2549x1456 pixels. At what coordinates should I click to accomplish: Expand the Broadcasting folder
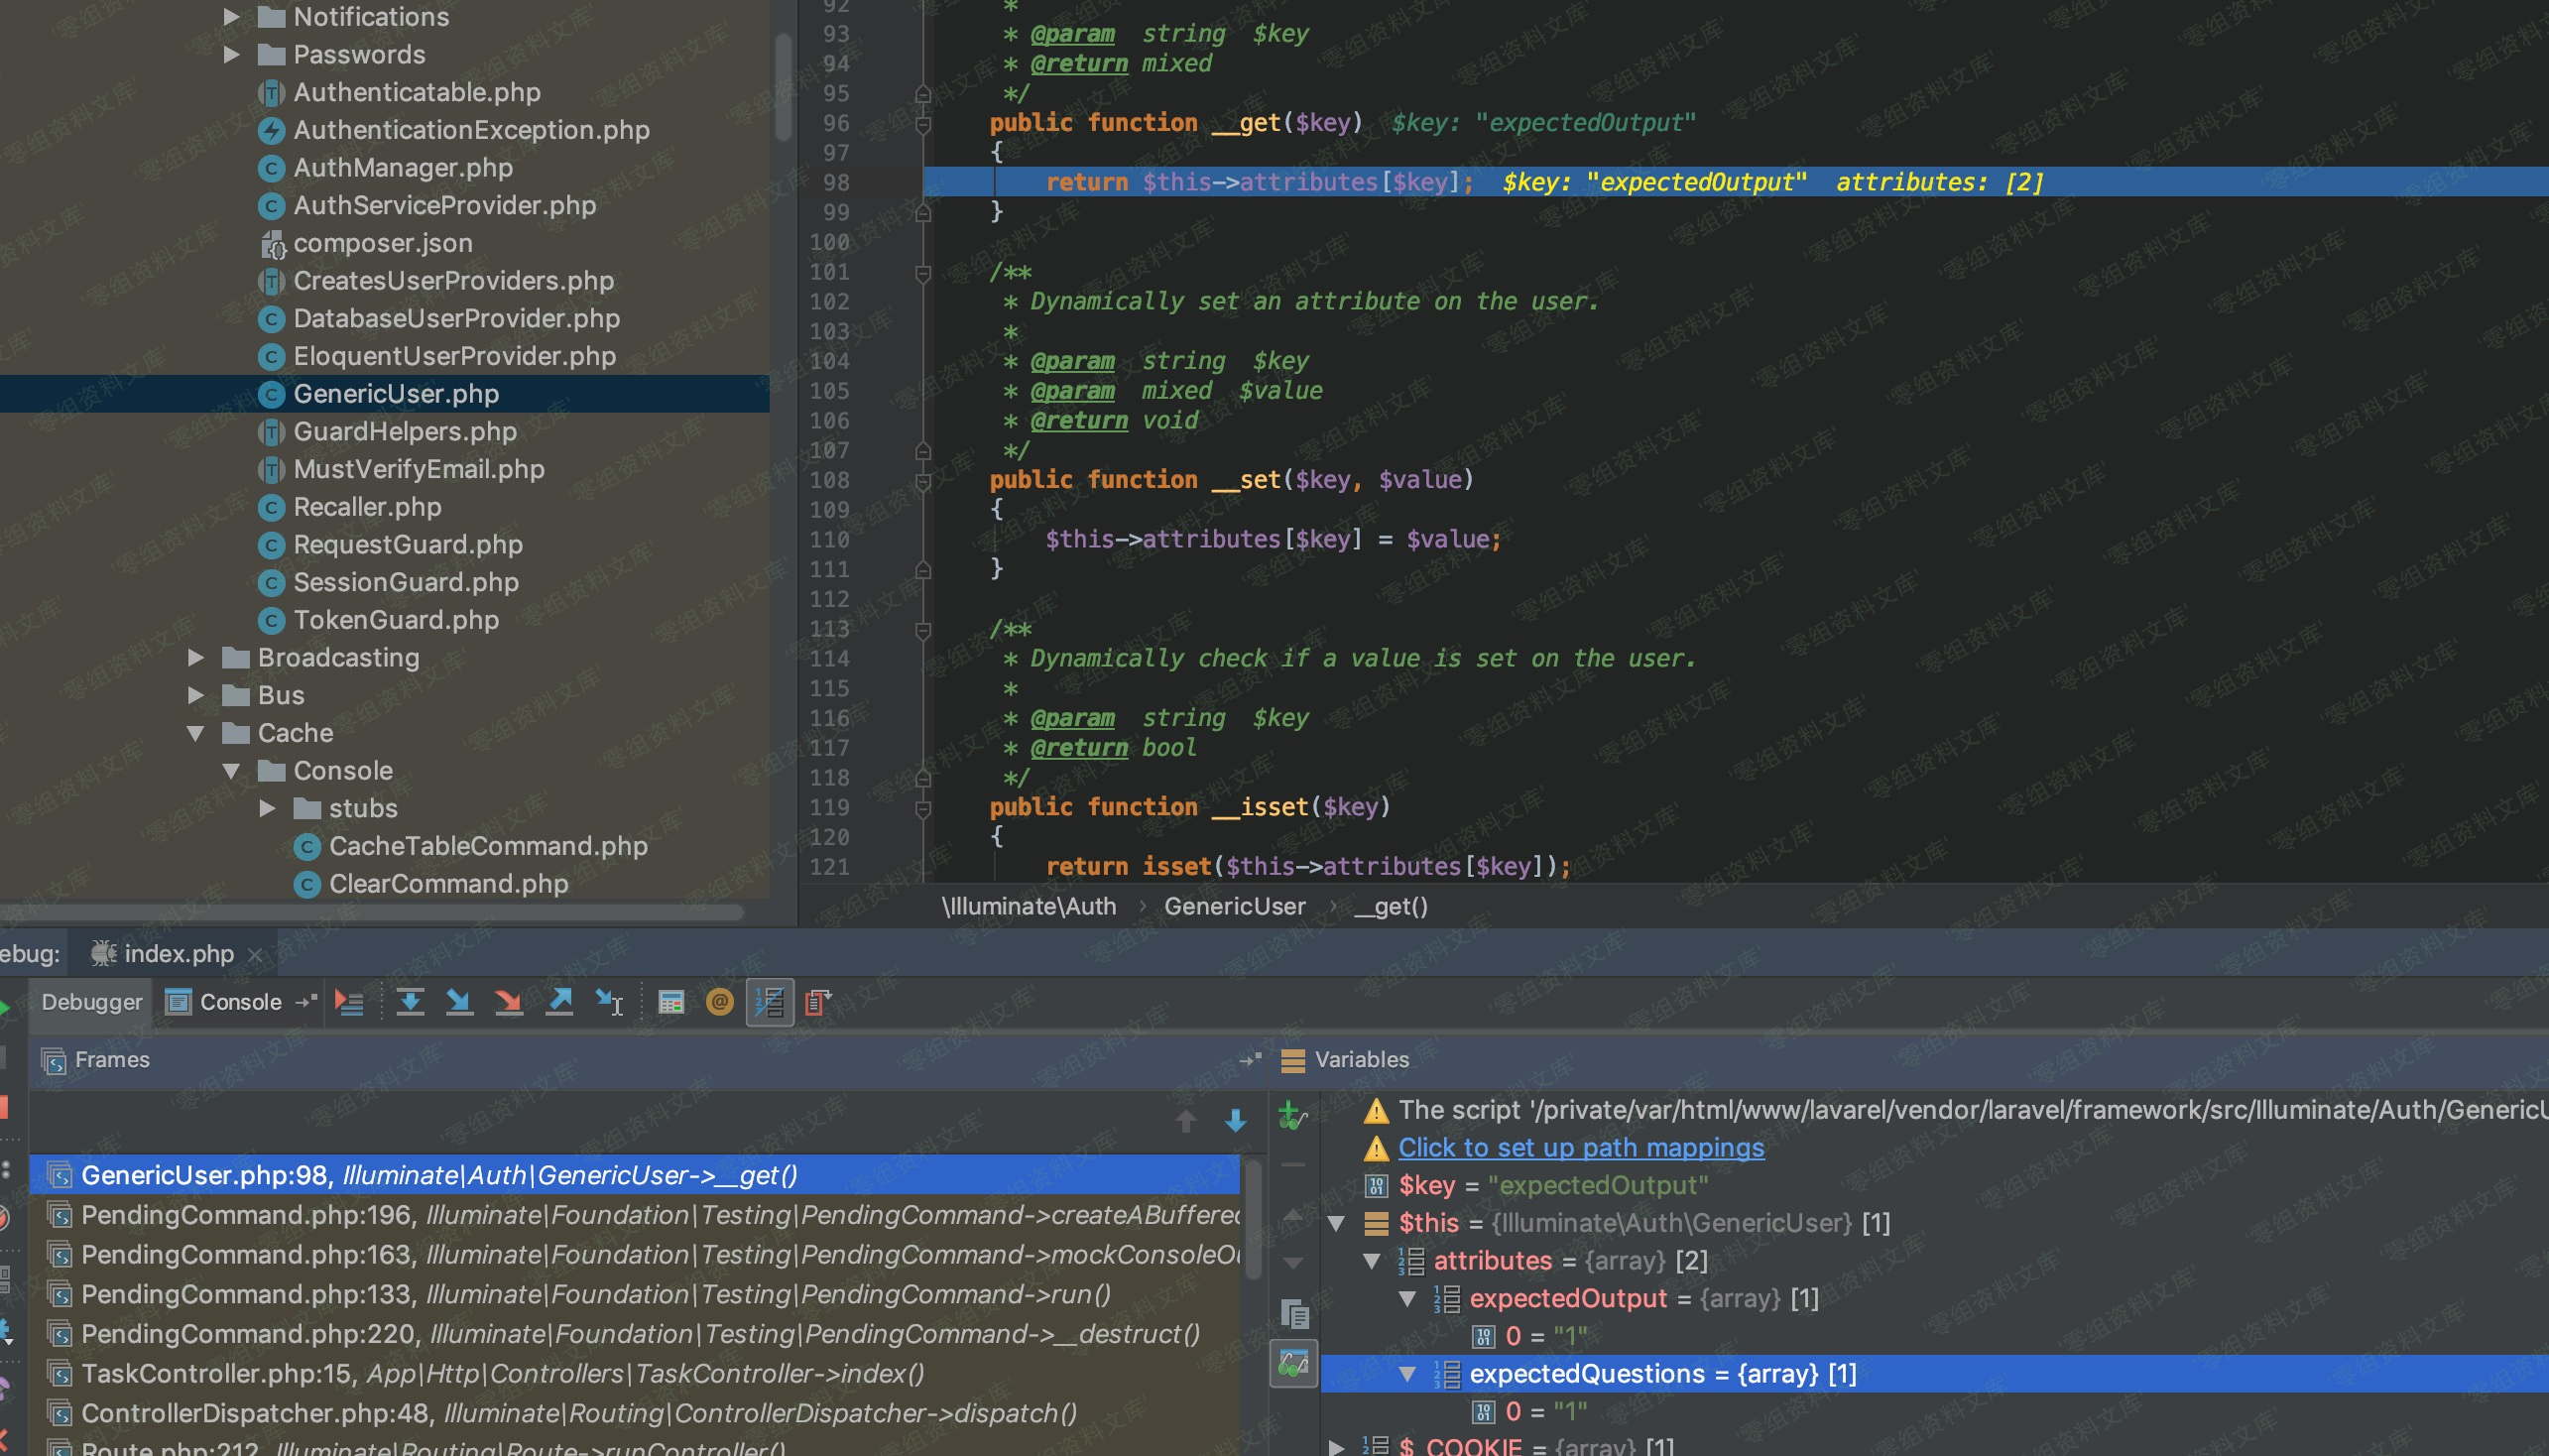point(196,658)
